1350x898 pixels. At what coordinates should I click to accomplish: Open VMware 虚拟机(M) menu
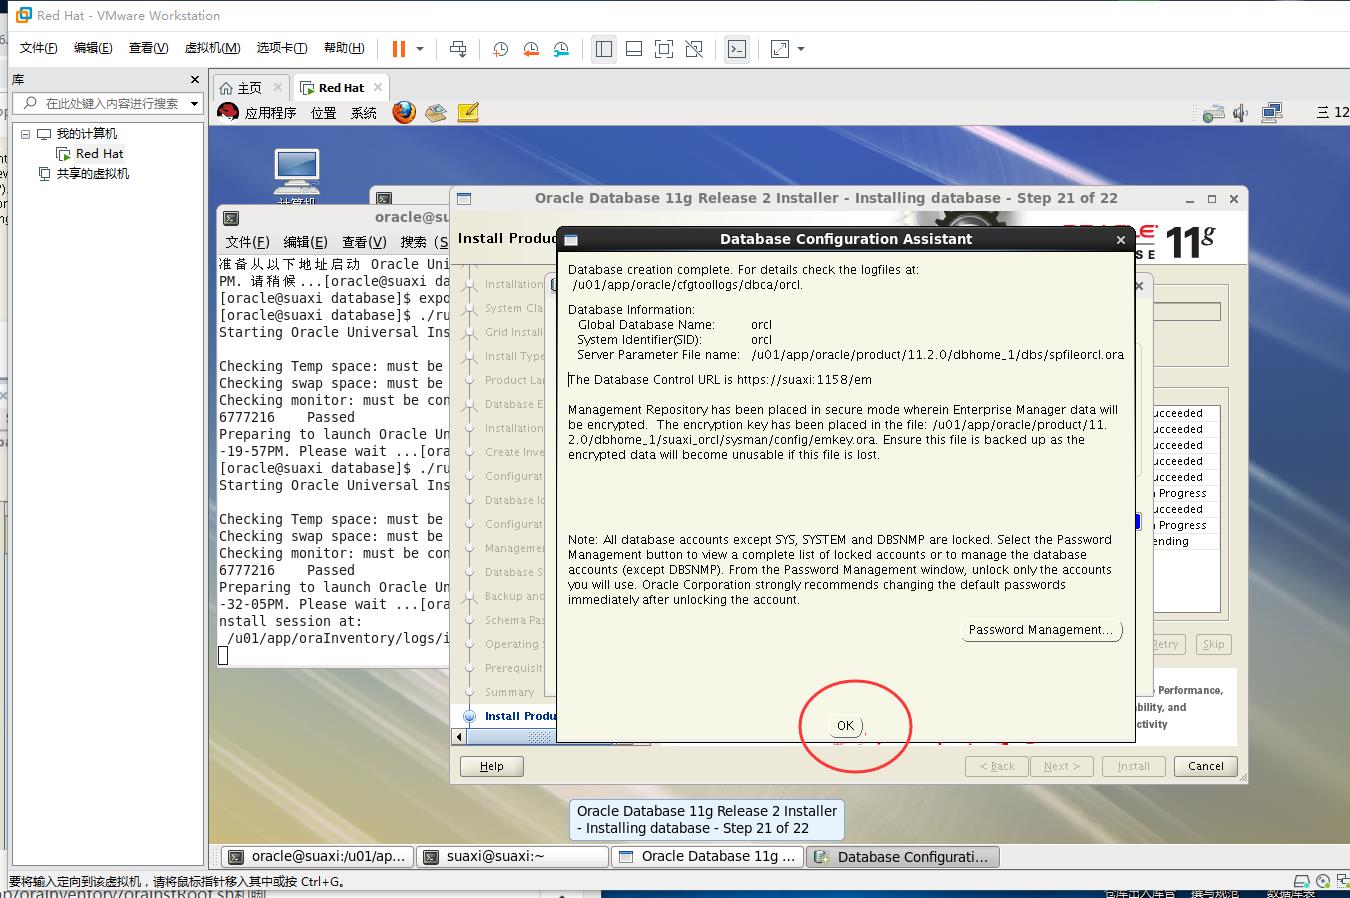tap(212, 48)
